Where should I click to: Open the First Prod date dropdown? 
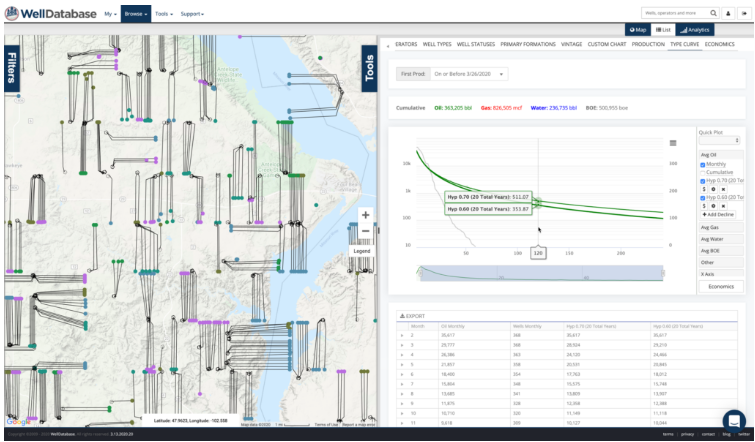coord(469,74)
